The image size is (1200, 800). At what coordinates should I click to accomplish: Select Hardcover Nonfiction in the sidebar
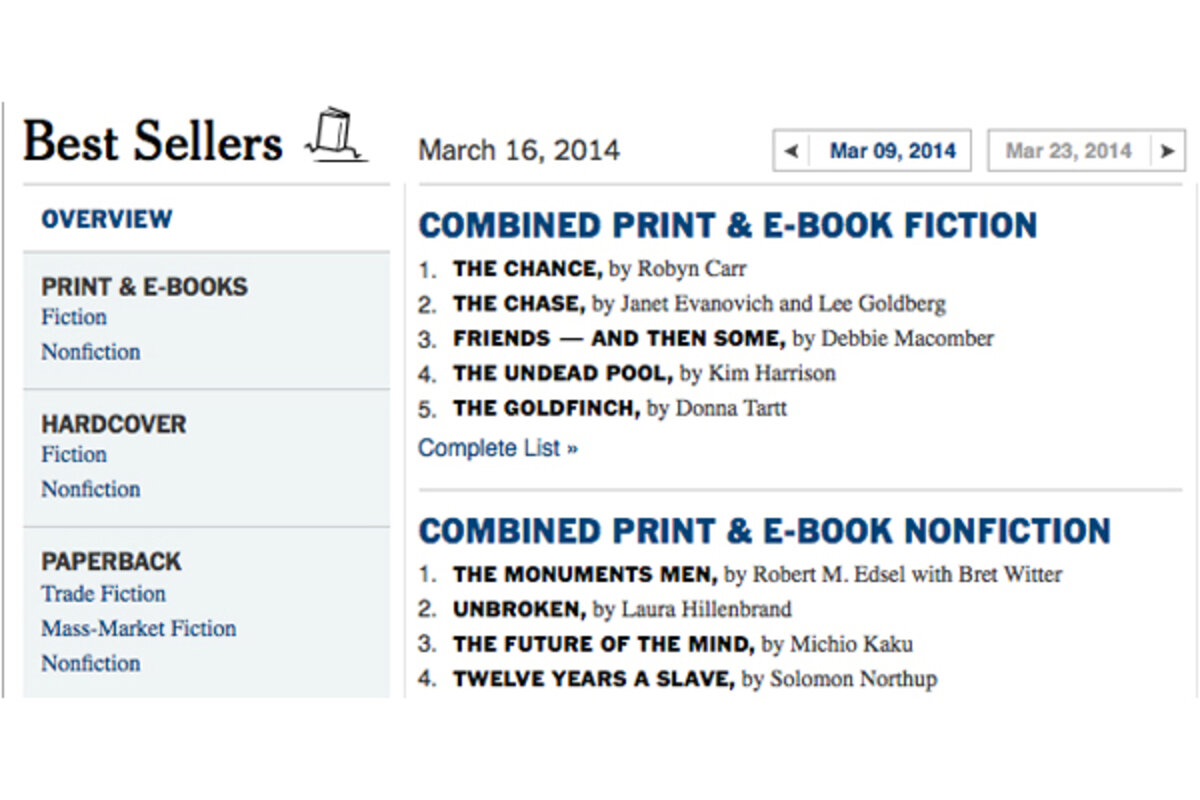[x=91, y=489]
